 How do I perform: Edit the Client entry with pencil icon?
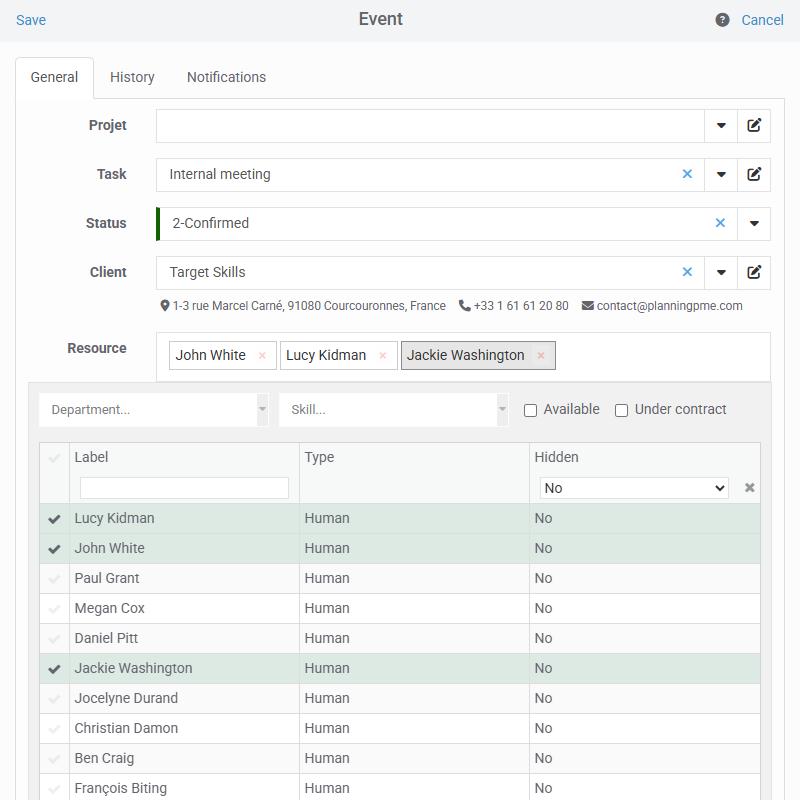754,272
